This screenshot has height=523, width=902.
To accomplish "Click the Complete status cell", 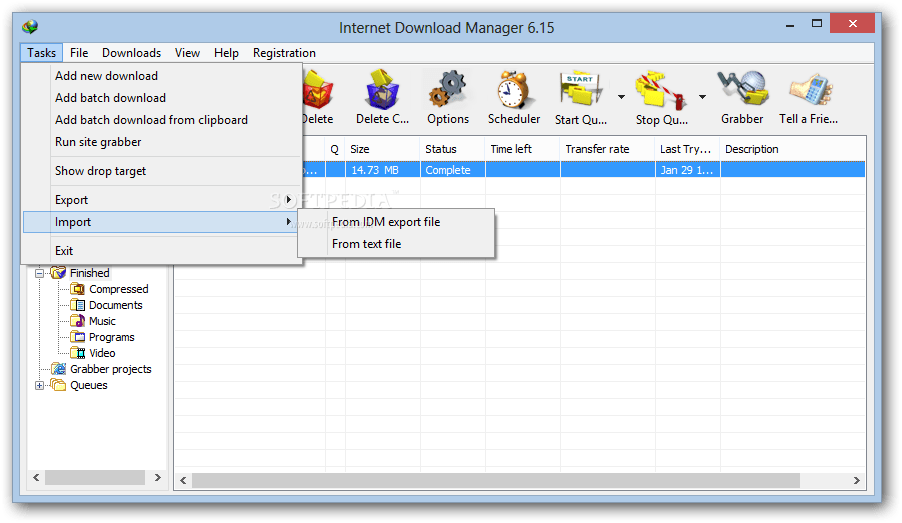I will pyautogui.click(x=453, y=170).
